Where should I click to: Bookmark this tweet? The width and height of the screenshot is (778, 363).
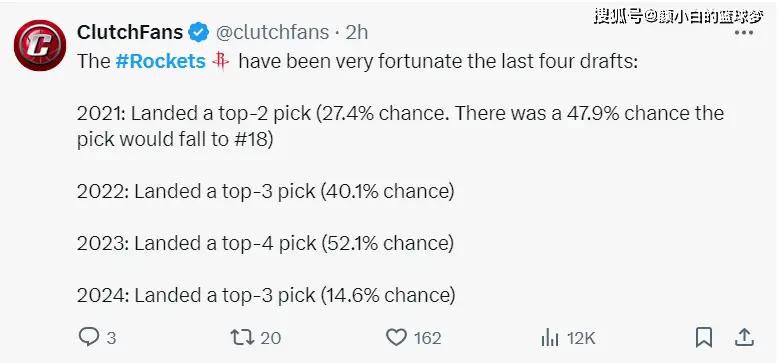704,338
